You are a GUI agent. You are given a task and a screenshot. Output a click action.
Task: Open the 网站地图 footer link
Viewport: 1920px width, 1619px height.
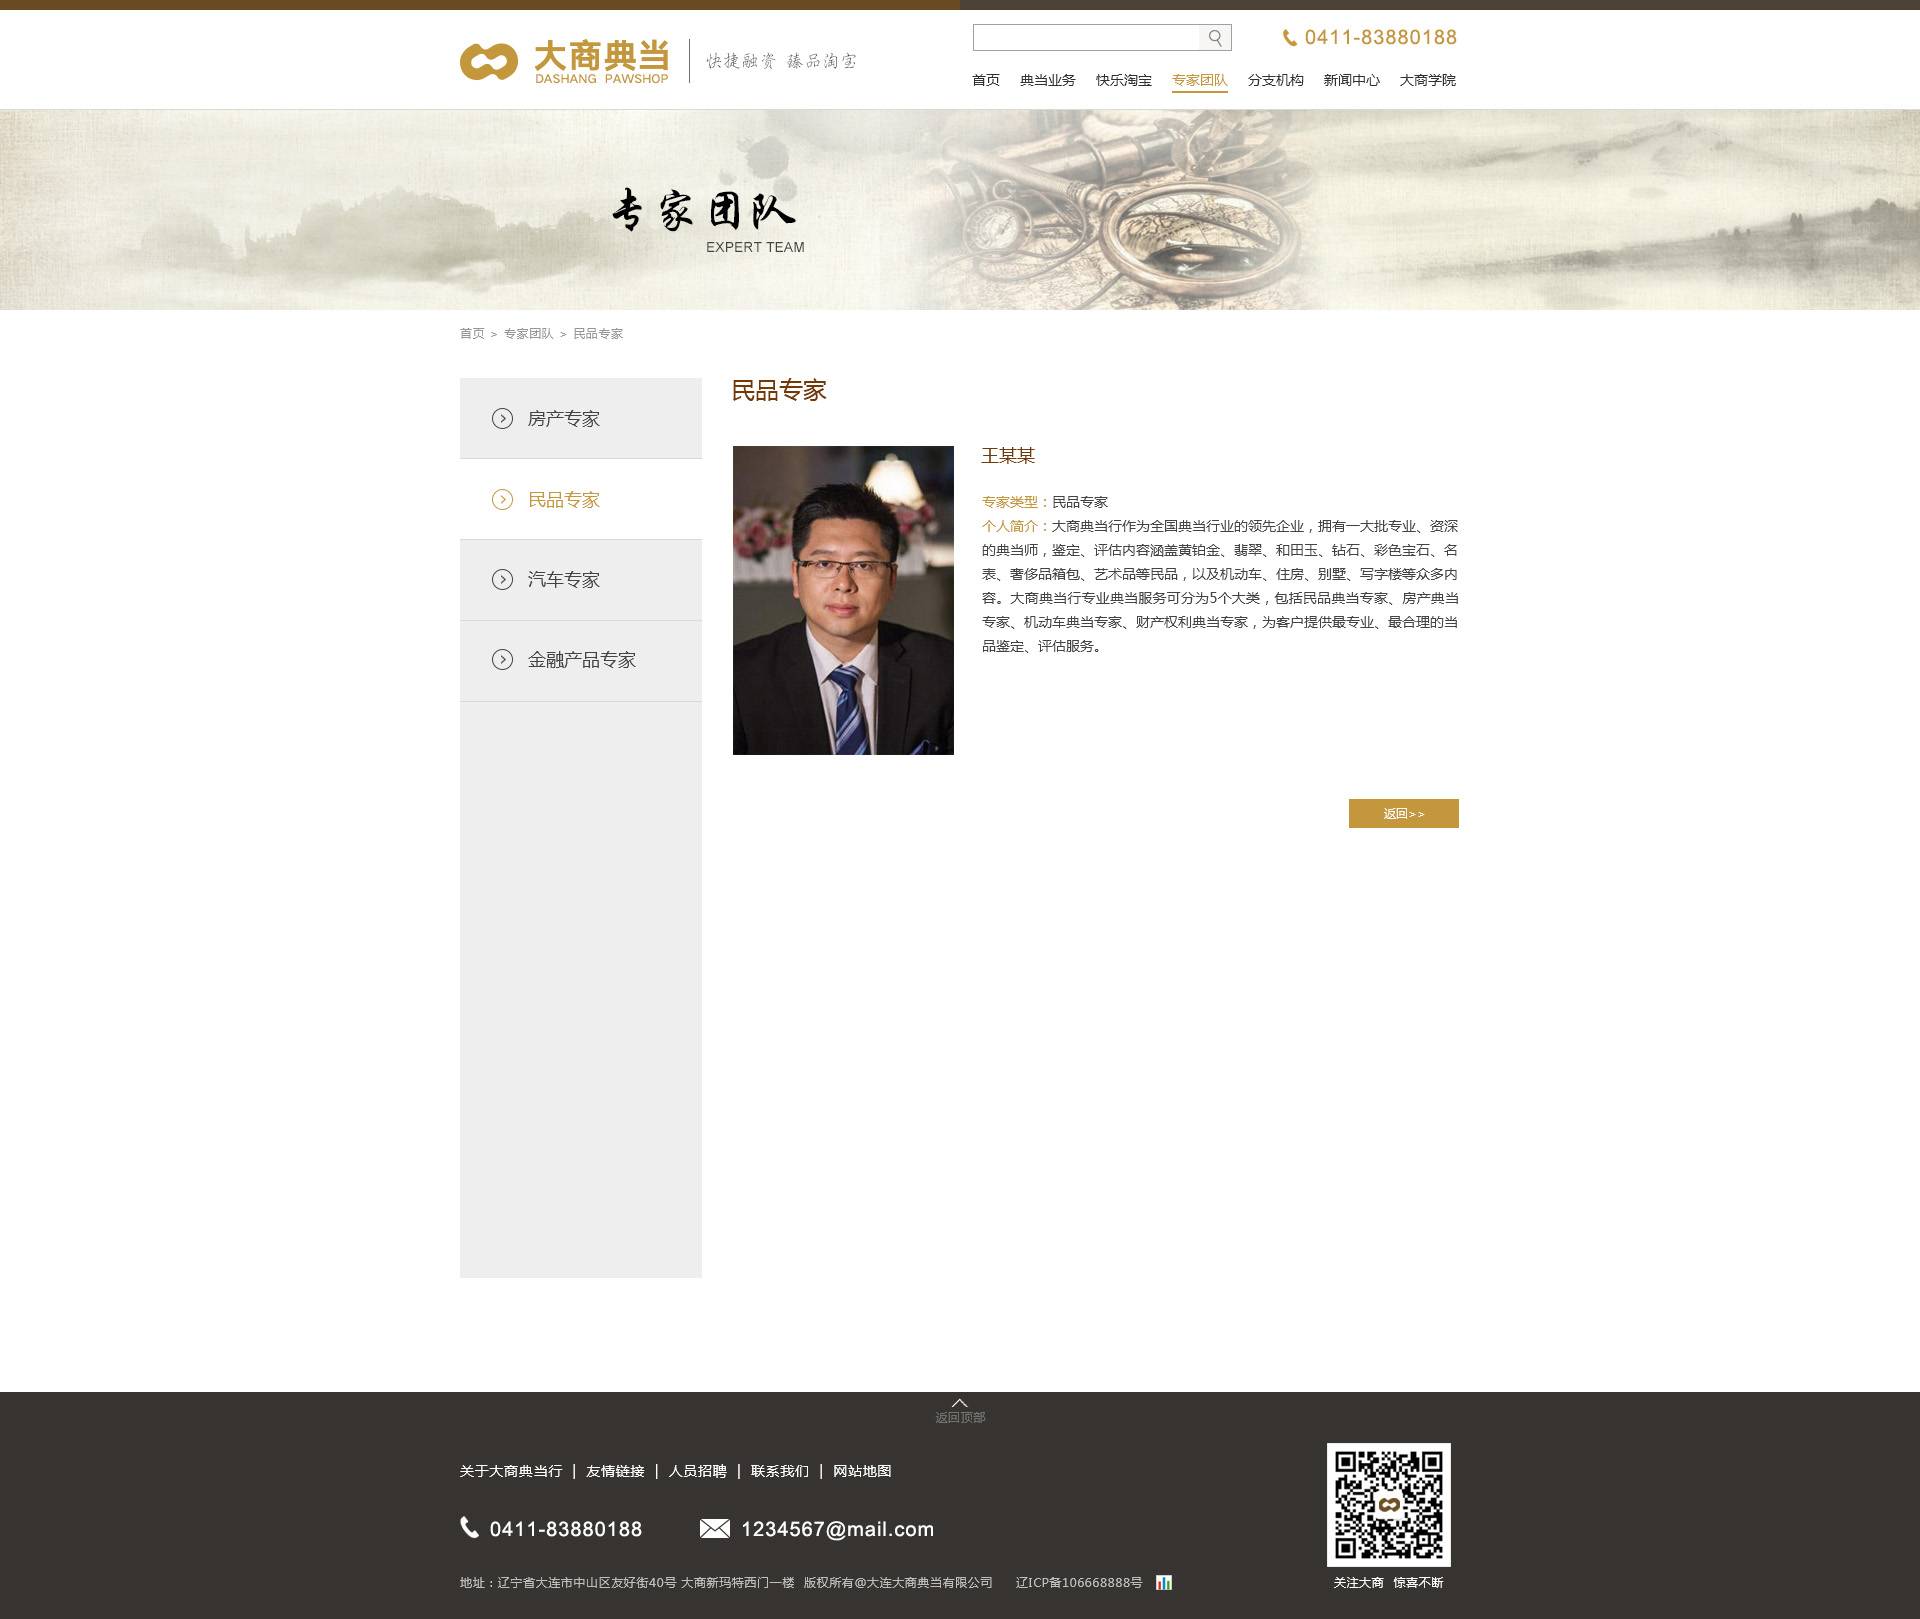point(862,1471)
